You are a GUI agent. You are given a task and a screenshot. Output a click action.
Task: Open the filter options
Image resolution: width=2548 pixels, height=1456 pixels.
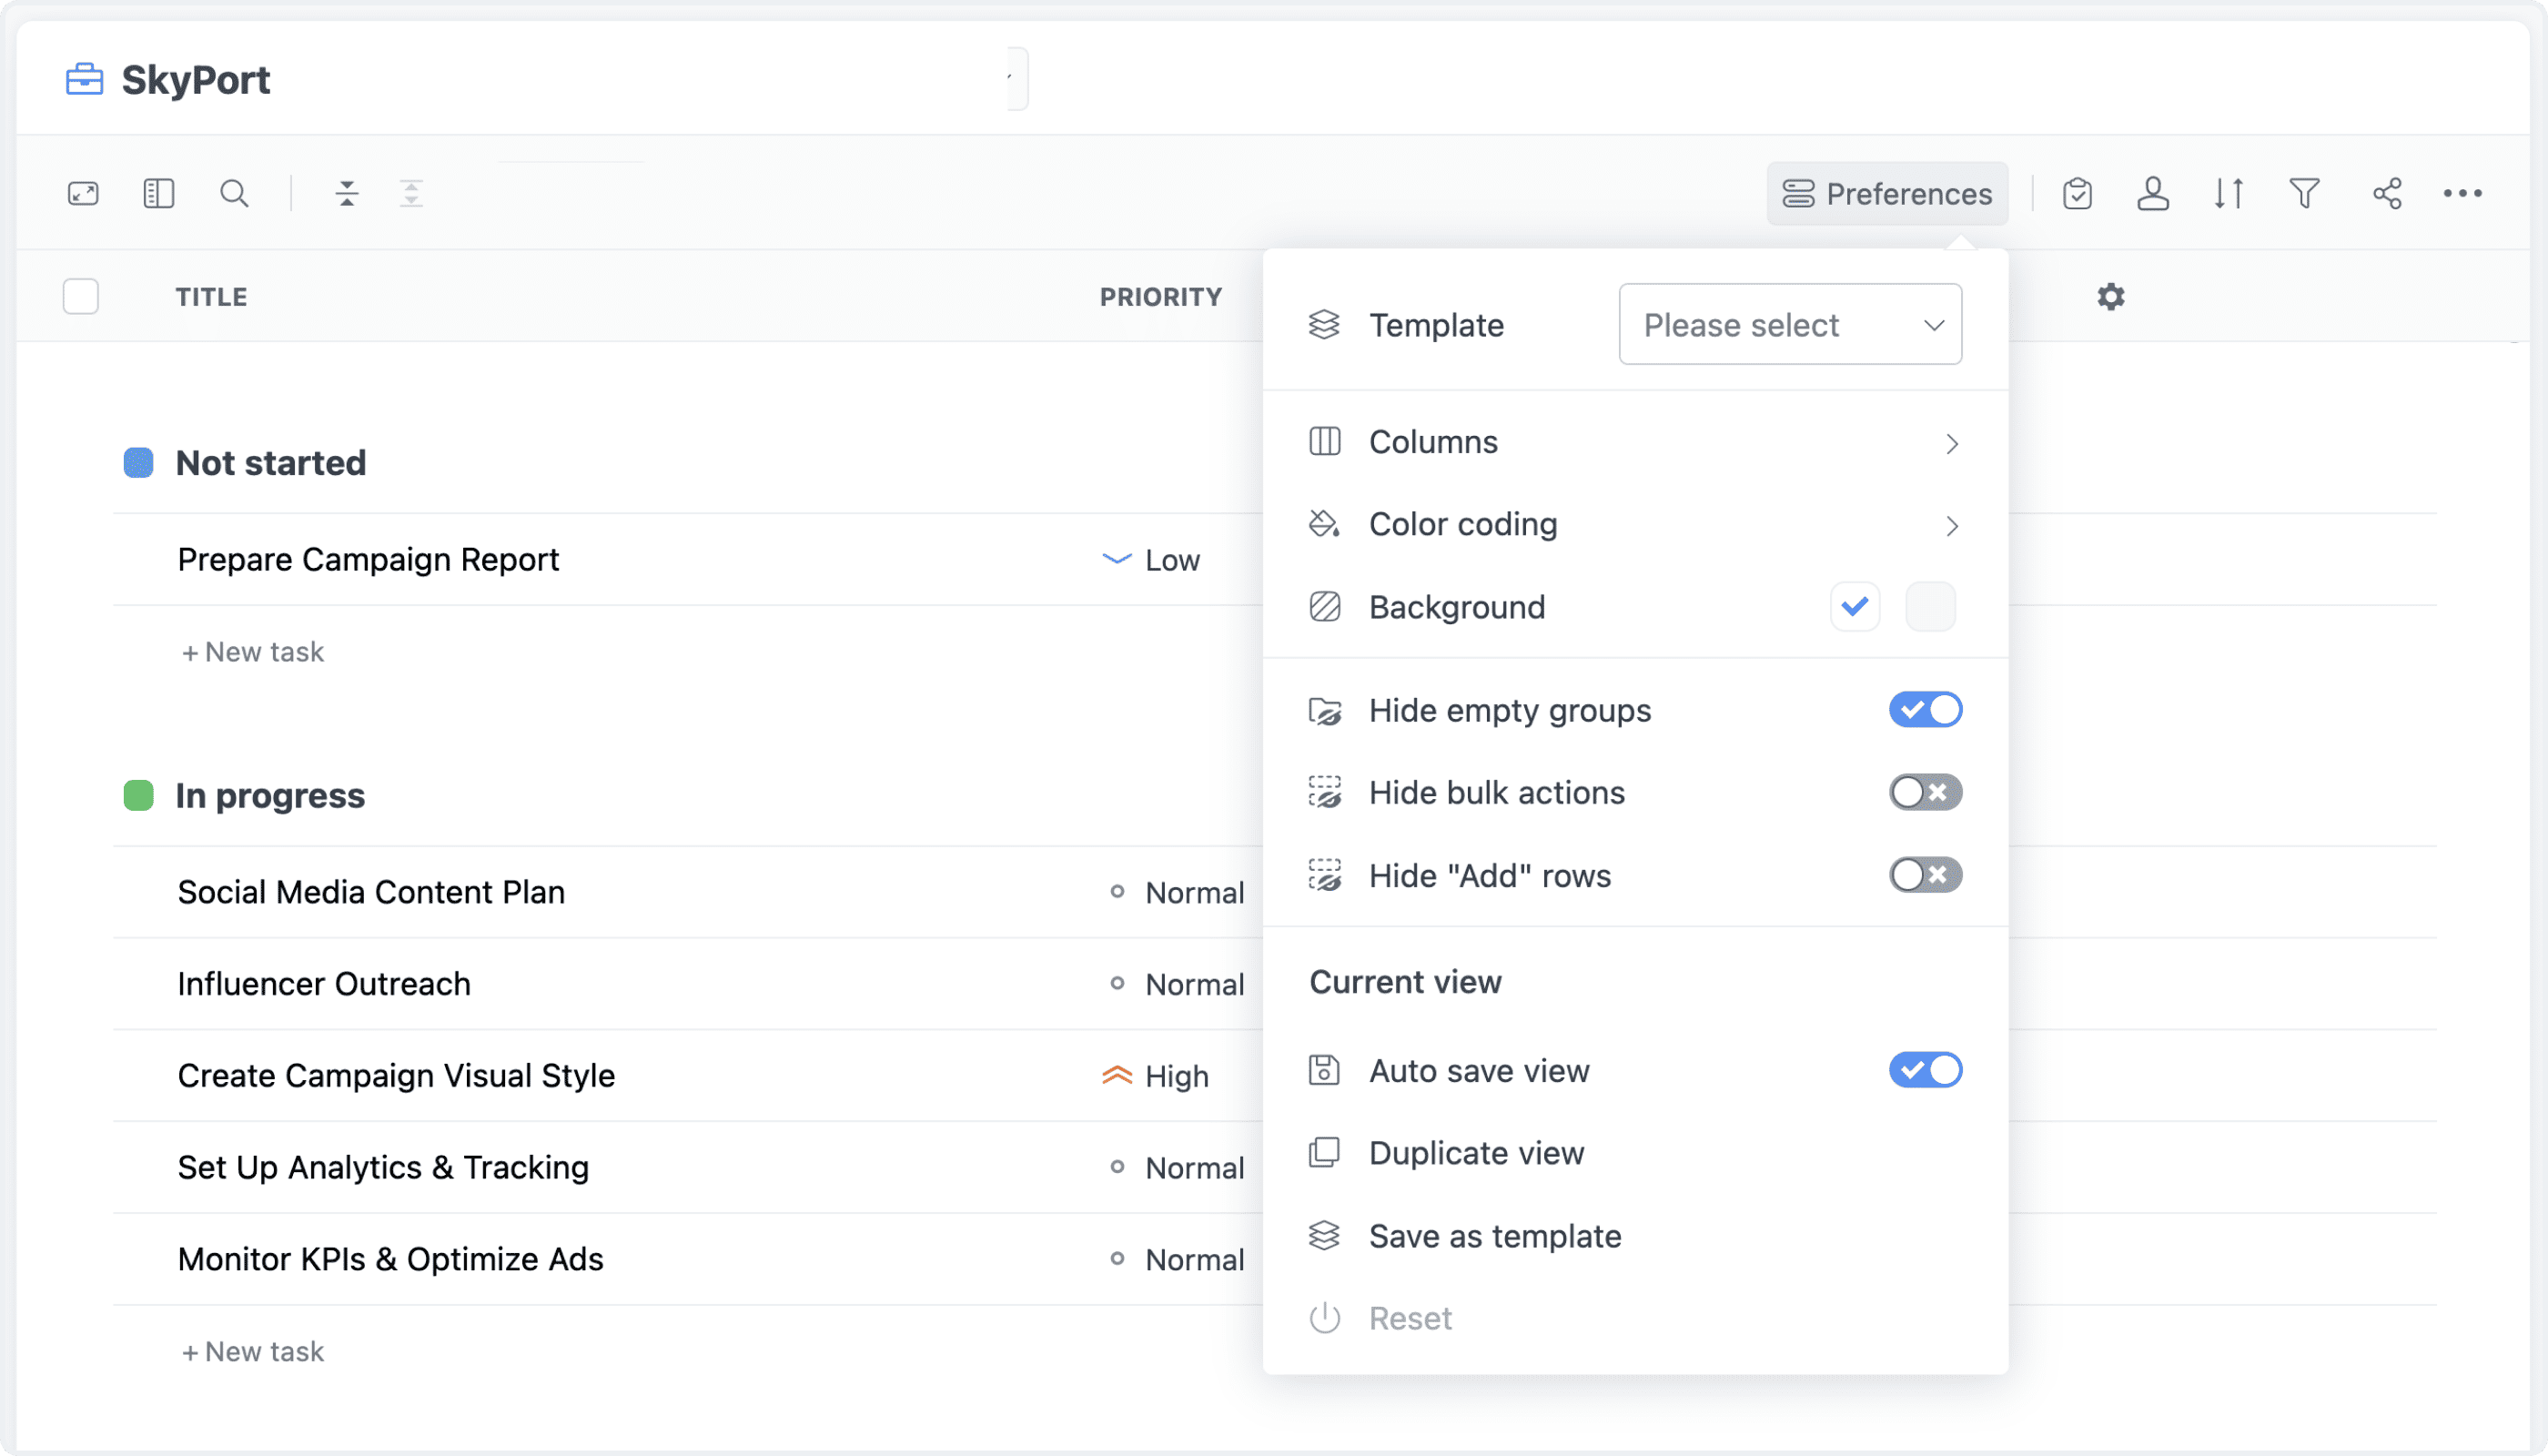[x=2304, y=193]
